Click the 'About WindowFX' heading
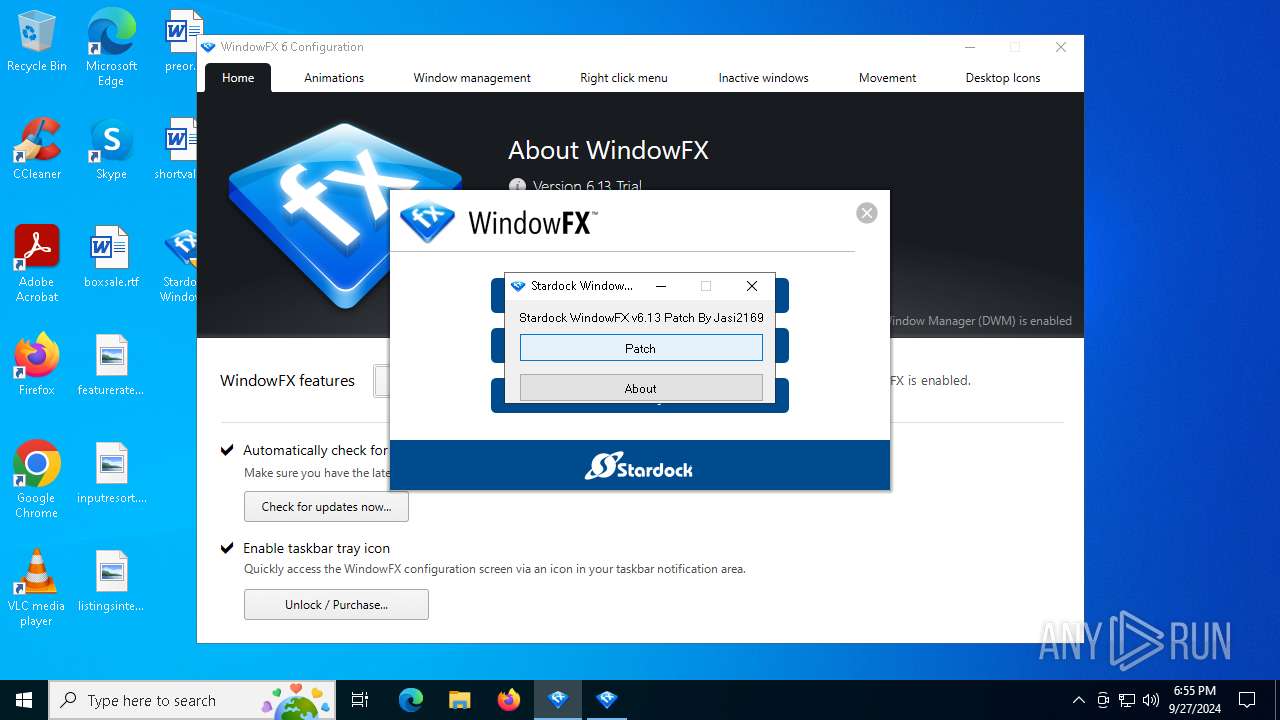This screenshot has width=1280, height=720. click(x=608, y=150)
